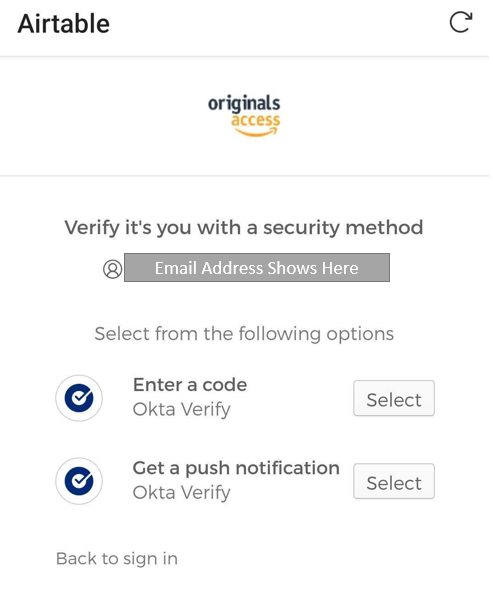The width and height of the screenshot is (493, 600).
Task: Click Okta Verify text under Enter a code
Action: 181,409
